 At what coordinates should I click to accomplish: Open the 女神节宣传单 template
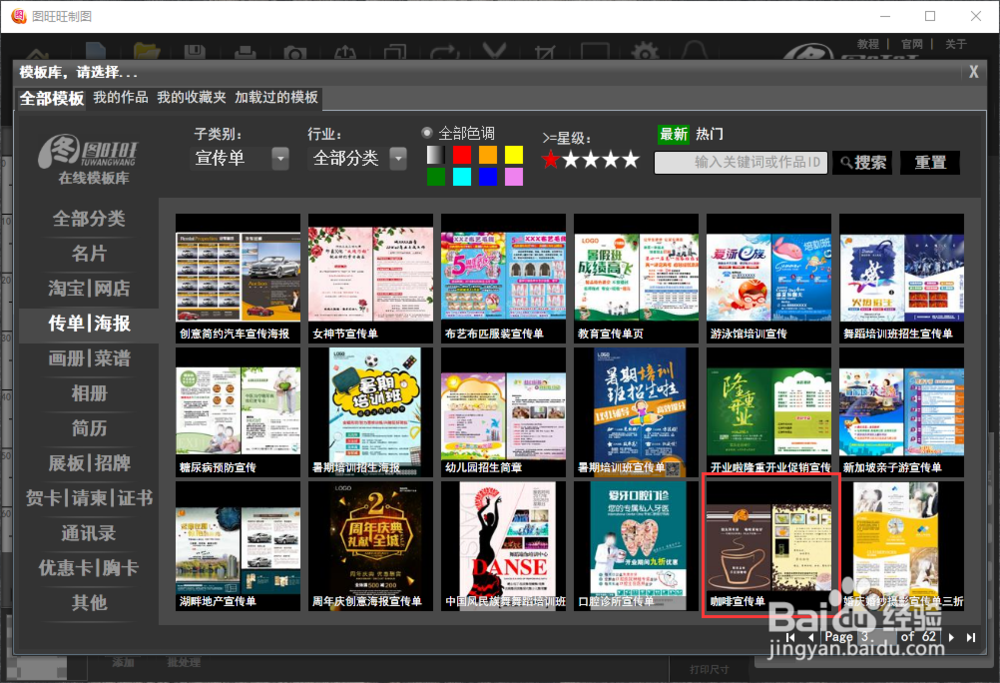371,278
